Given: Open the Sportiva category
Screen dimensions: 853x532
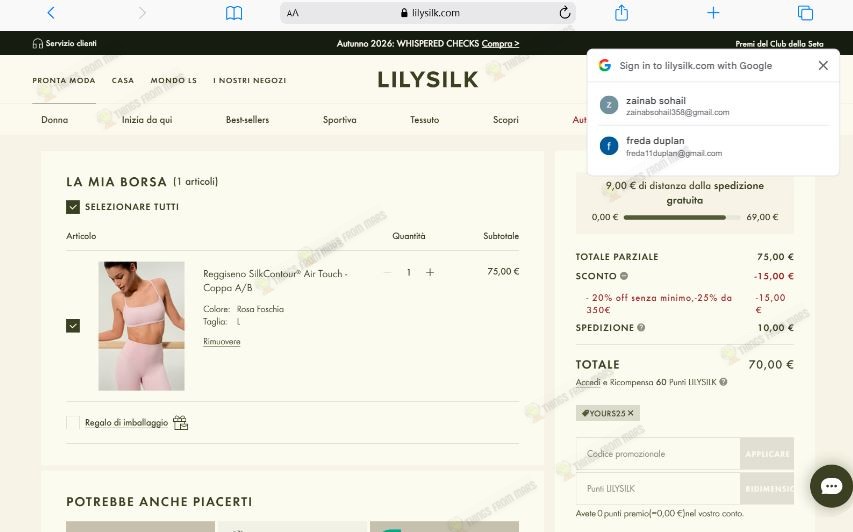Looking at the screenshot, I should [x=339, y=120].
